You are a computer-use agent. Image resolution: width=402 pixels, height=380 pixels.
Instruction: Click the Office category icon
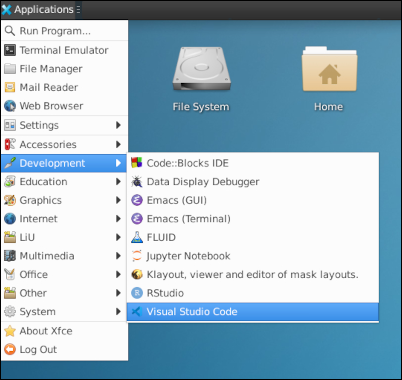pos(10,274)
